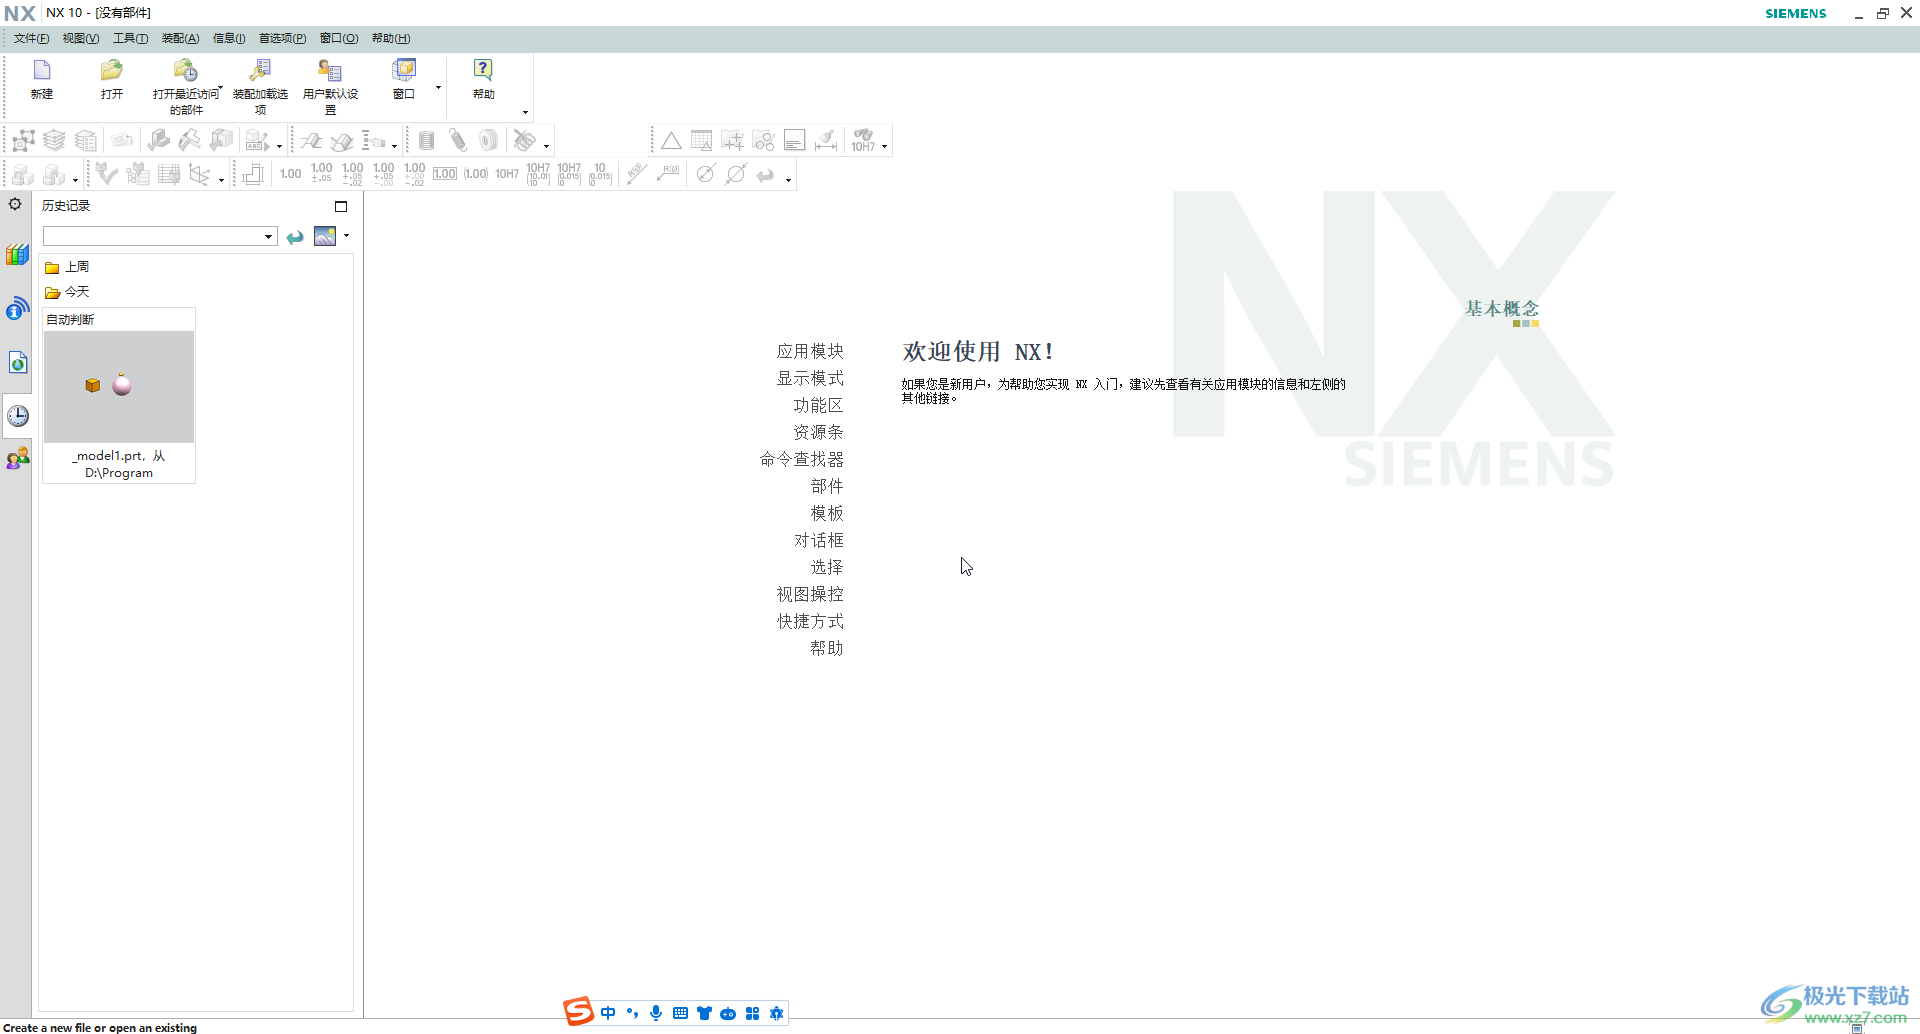Image resolution: width=1920 pixels, height=1034 pixels.
Task: Open the 应用模块 welcome link
Action: click(x=810, y=351)
